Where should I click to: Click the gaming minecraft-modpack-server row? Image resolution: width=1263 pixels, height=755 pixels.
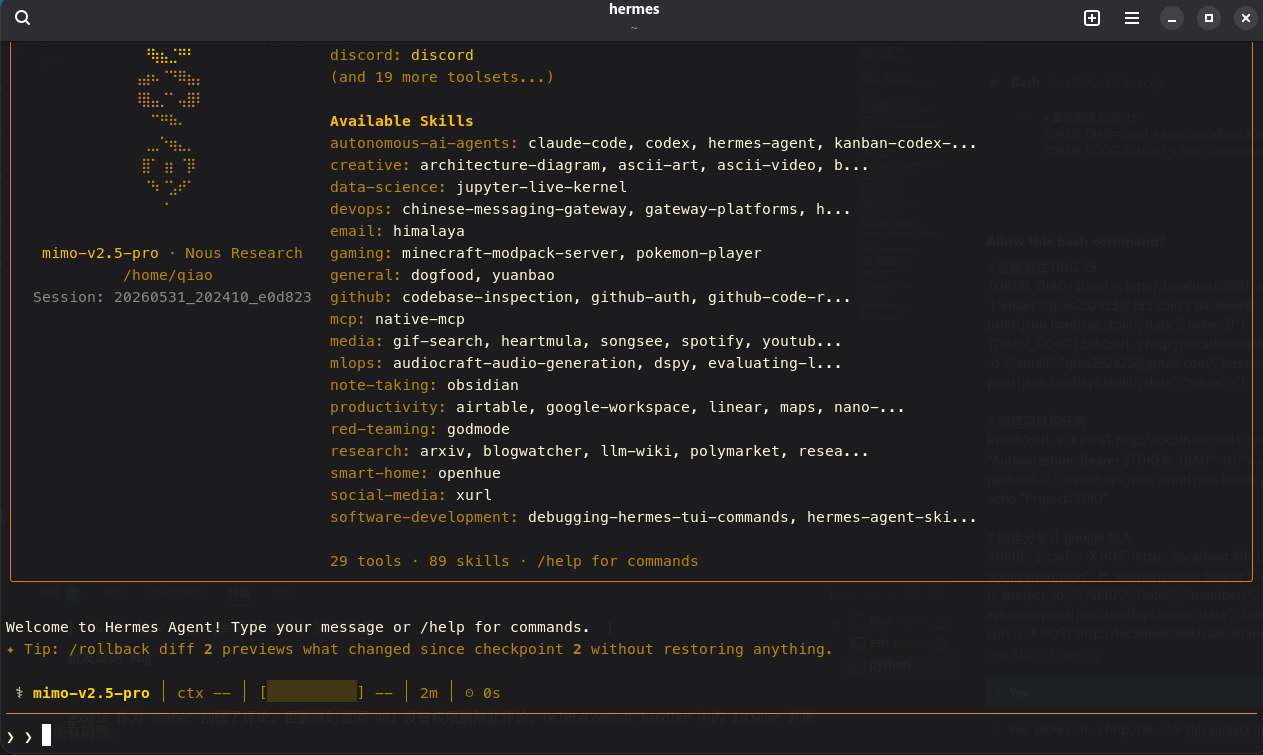coord(546,253)
